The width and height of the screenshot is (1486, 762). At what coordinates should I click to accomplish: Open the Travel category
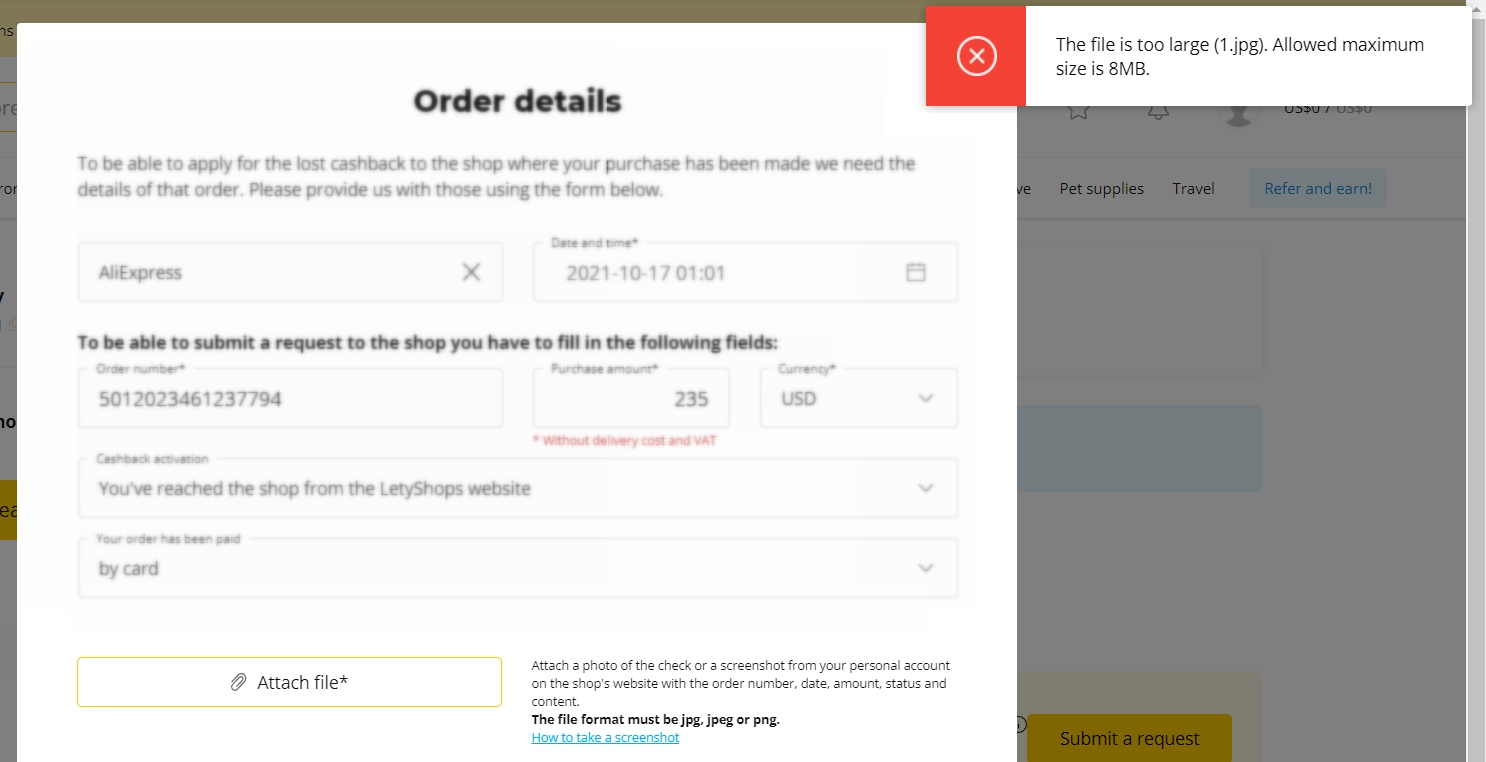(1193, 188)
